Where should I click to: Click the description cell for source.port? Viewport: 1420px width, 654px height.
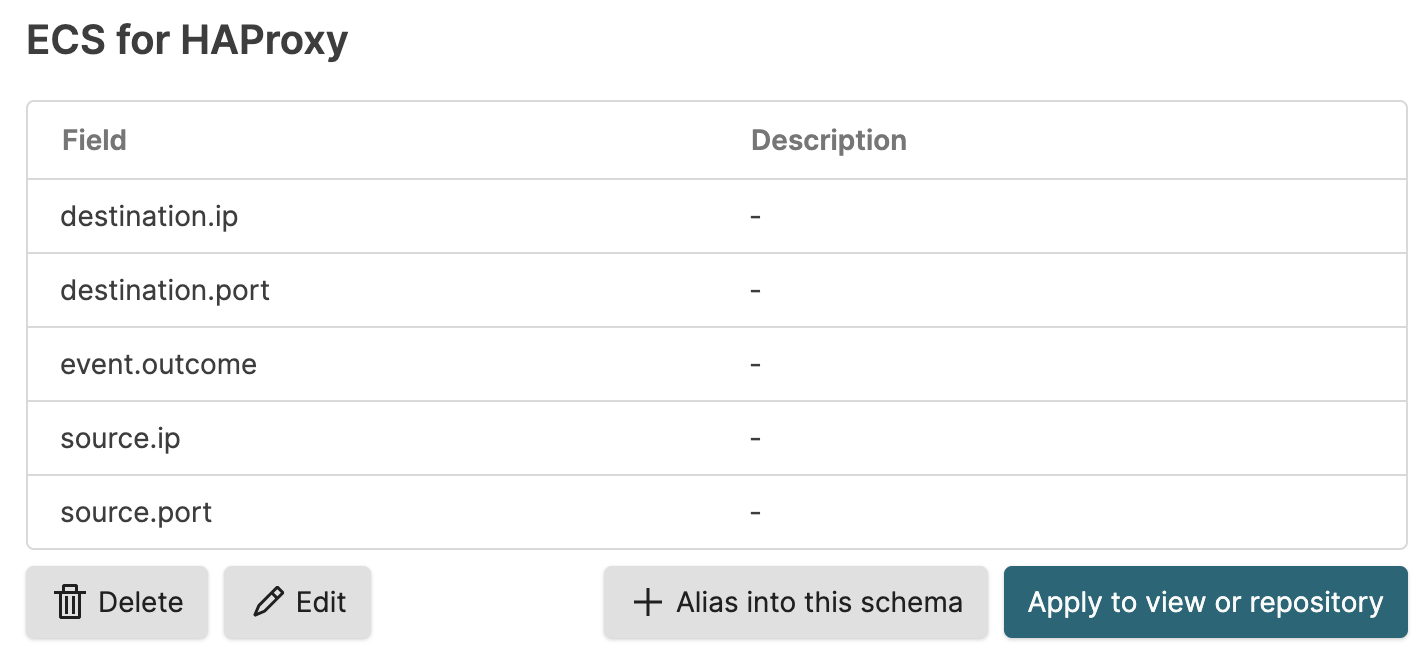(x=755, y=512)
